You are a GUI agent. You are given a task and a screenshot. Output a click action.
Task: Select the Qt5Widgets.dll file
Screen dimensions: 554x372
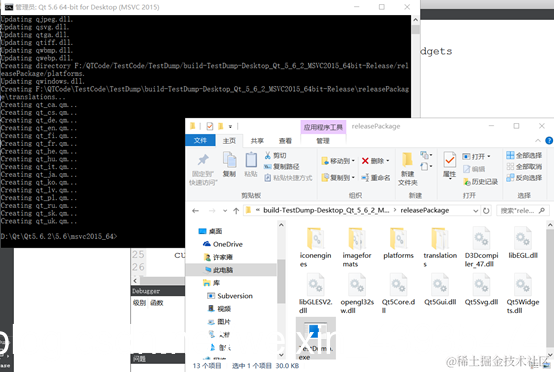click(x=523, y=293)
